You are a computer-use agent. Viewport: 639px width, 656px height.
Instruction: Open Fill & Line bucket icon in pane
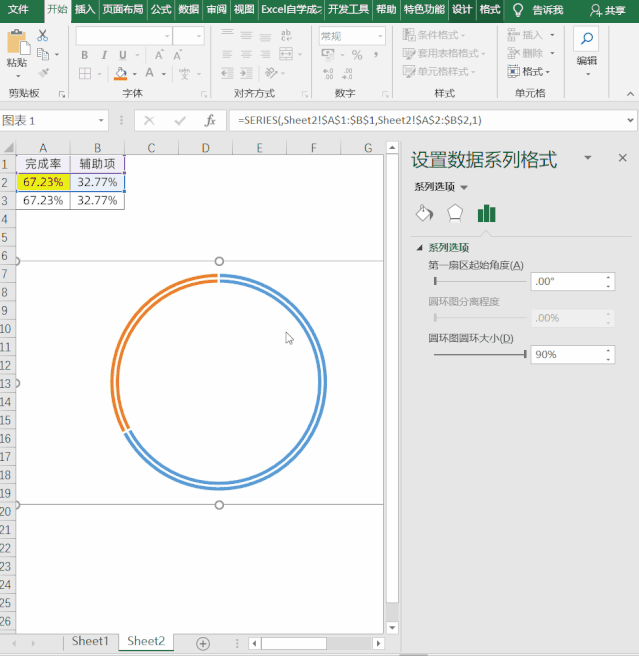coord(424,213)
